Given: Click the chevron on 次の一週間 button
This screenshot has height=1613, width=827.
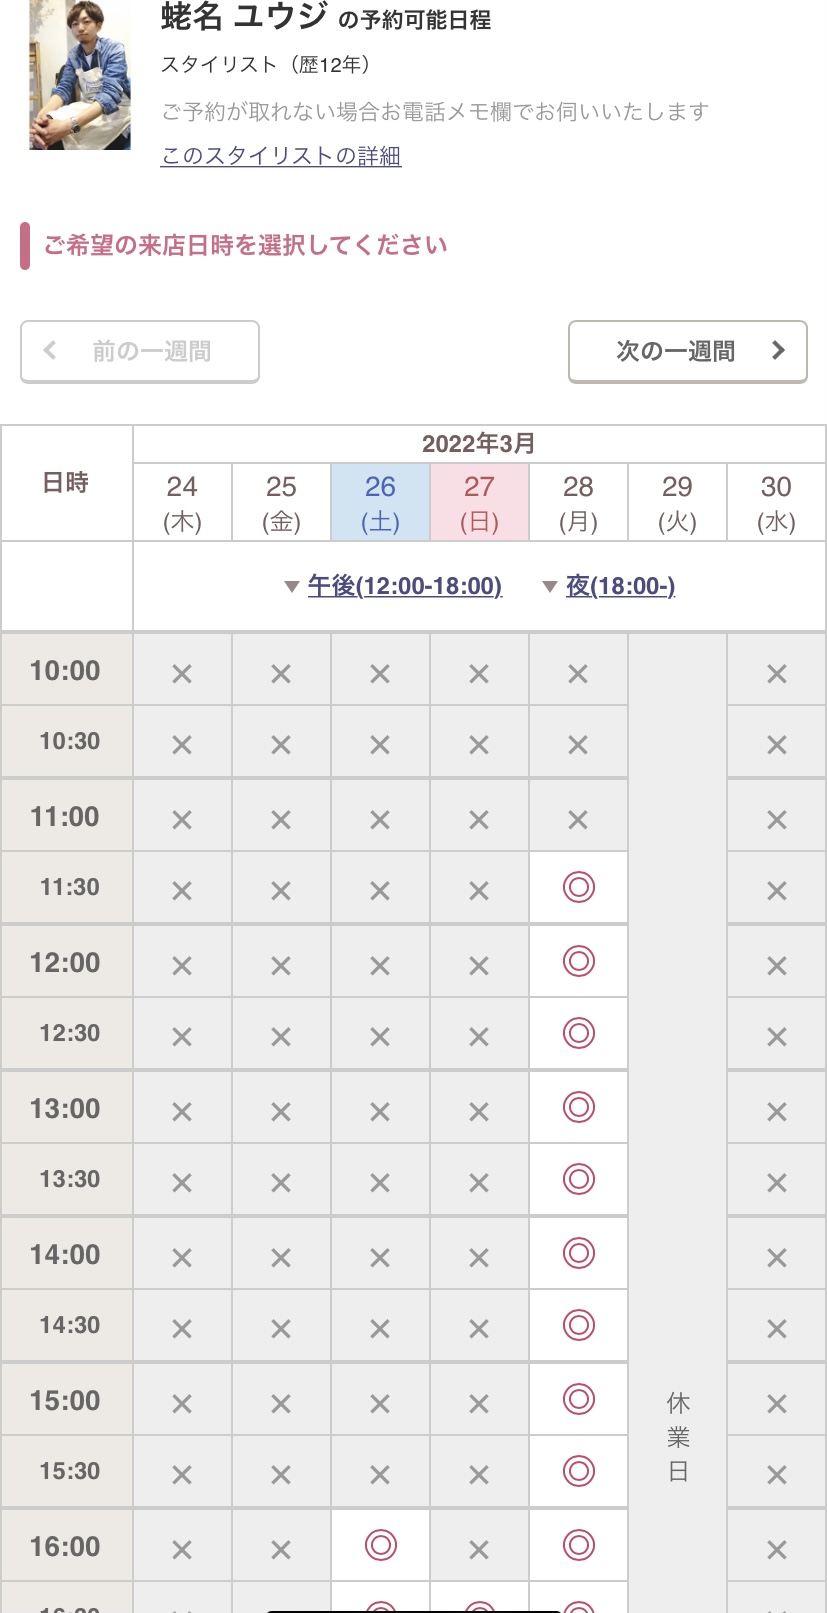Looking at the screenshot, I should (779, 350).
